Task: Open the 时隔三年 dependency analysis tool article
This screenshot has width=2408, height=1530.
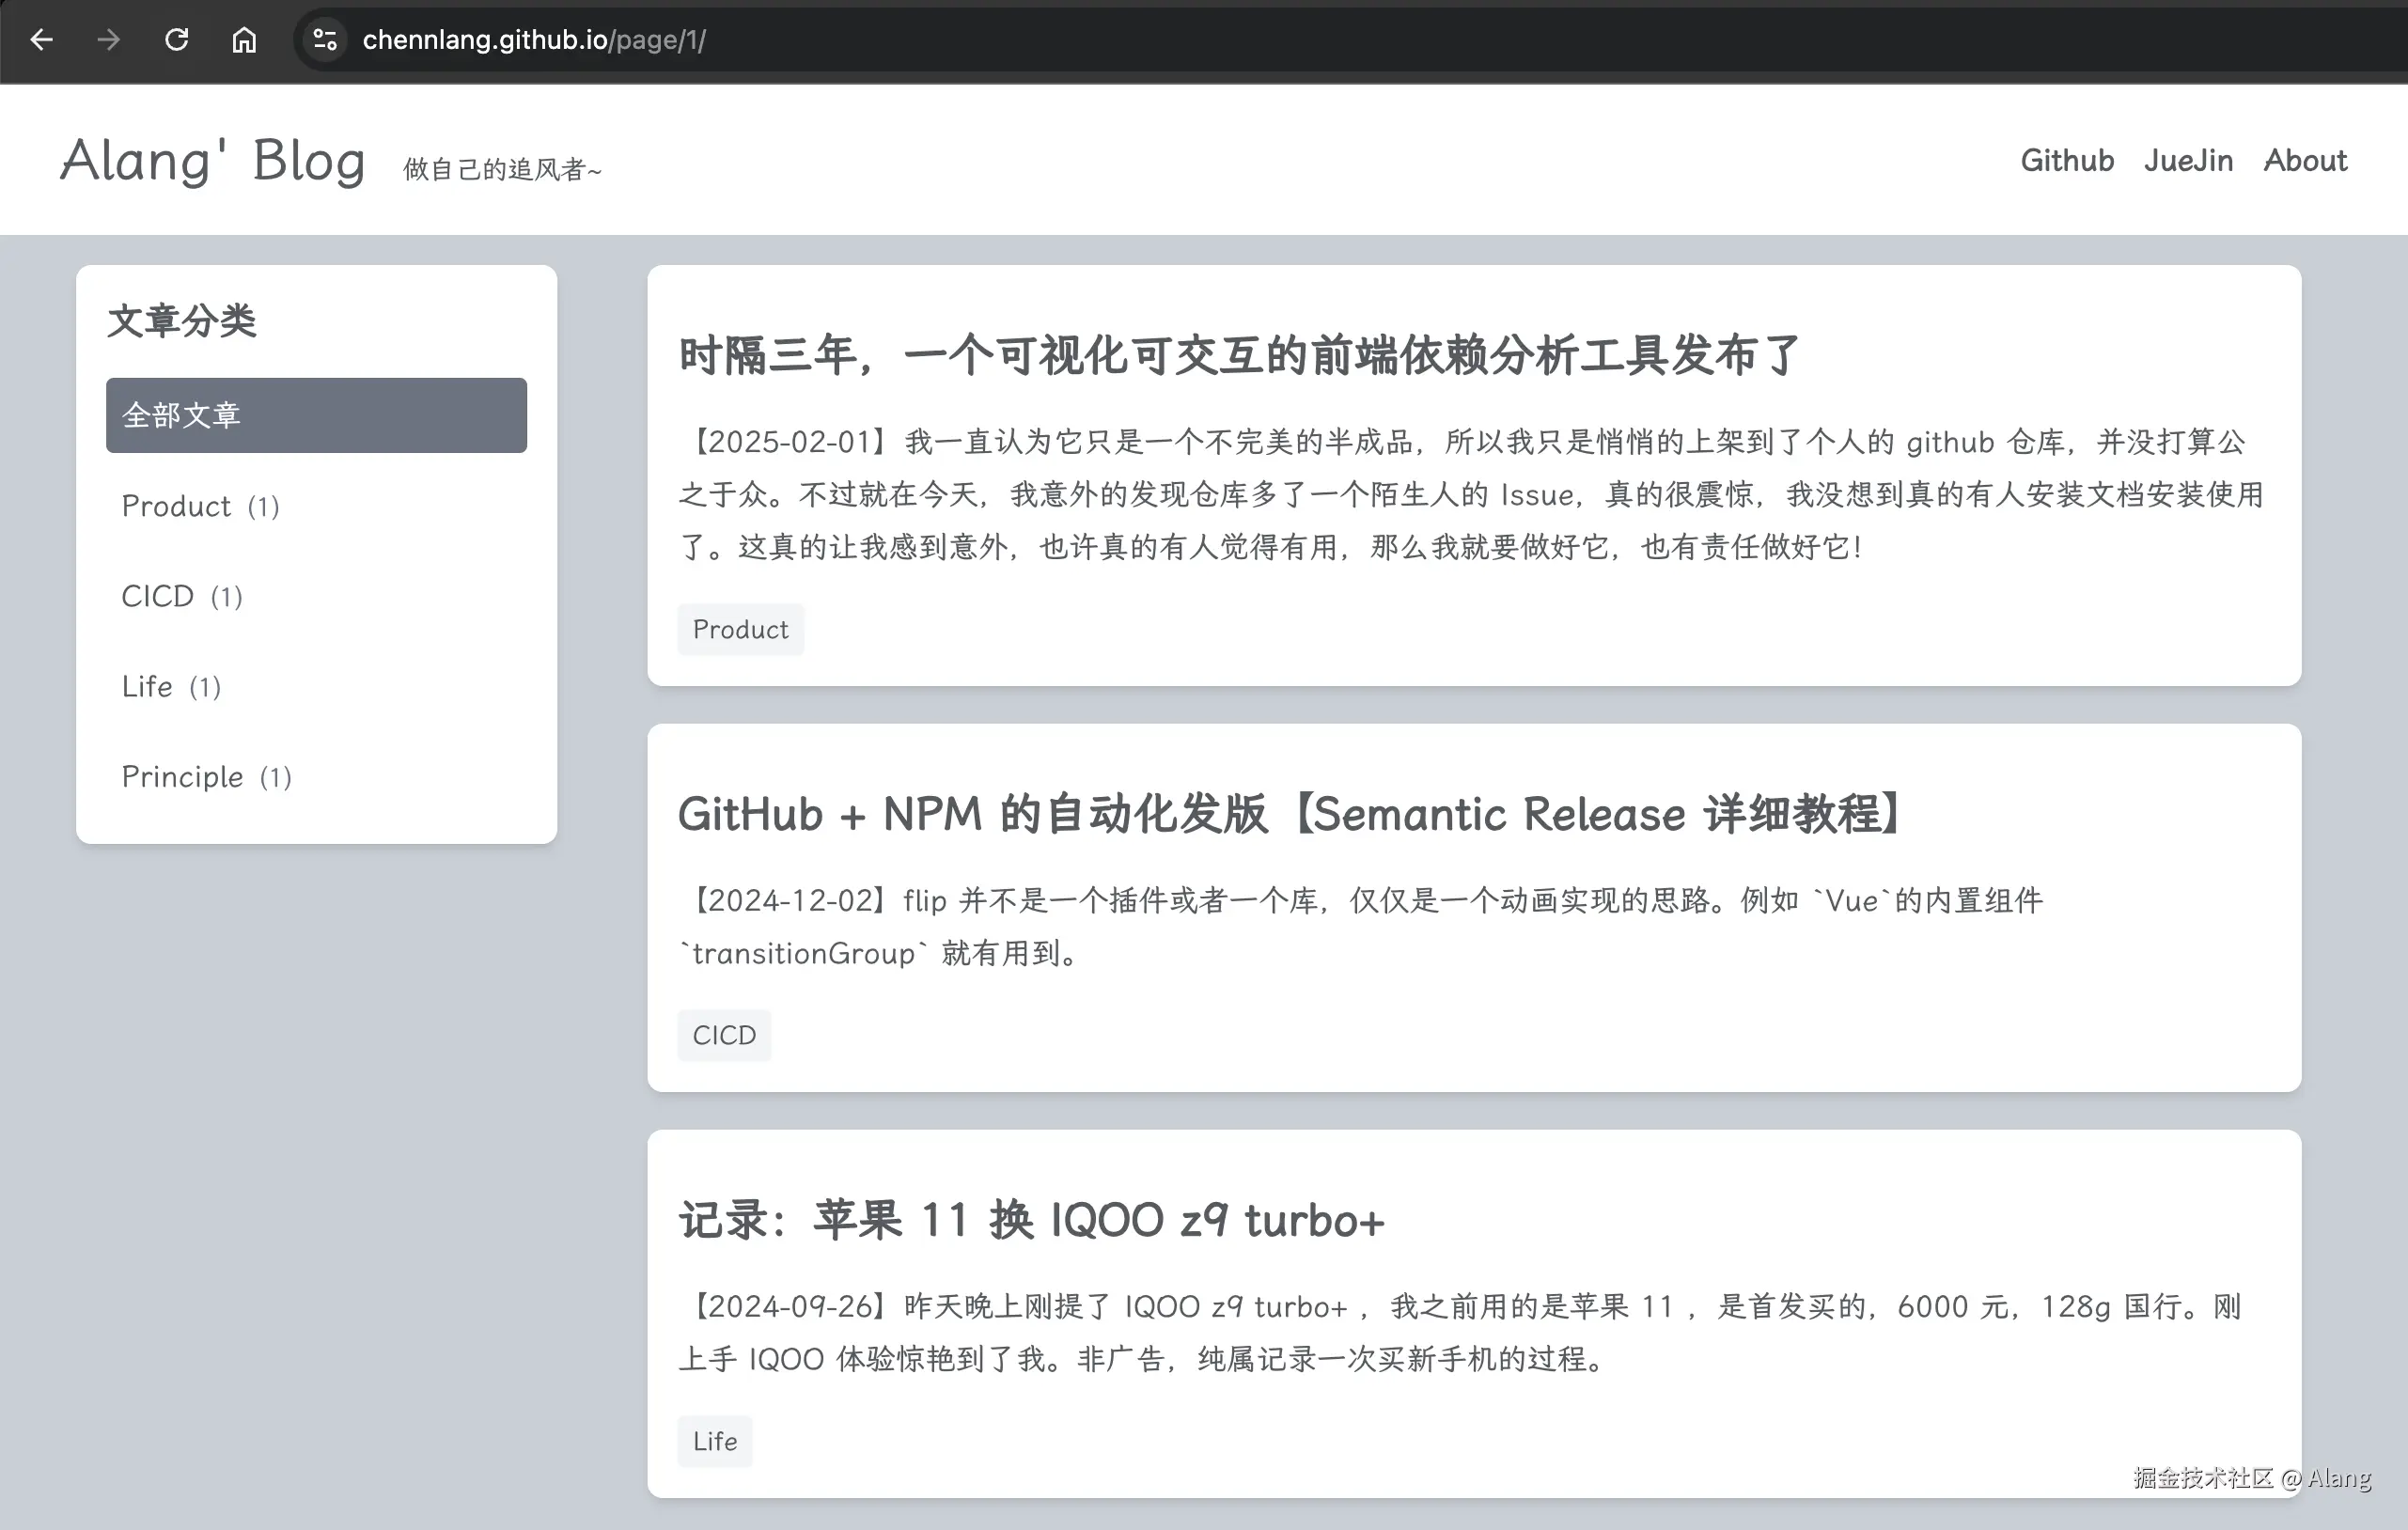Action: coord(1239,356)
